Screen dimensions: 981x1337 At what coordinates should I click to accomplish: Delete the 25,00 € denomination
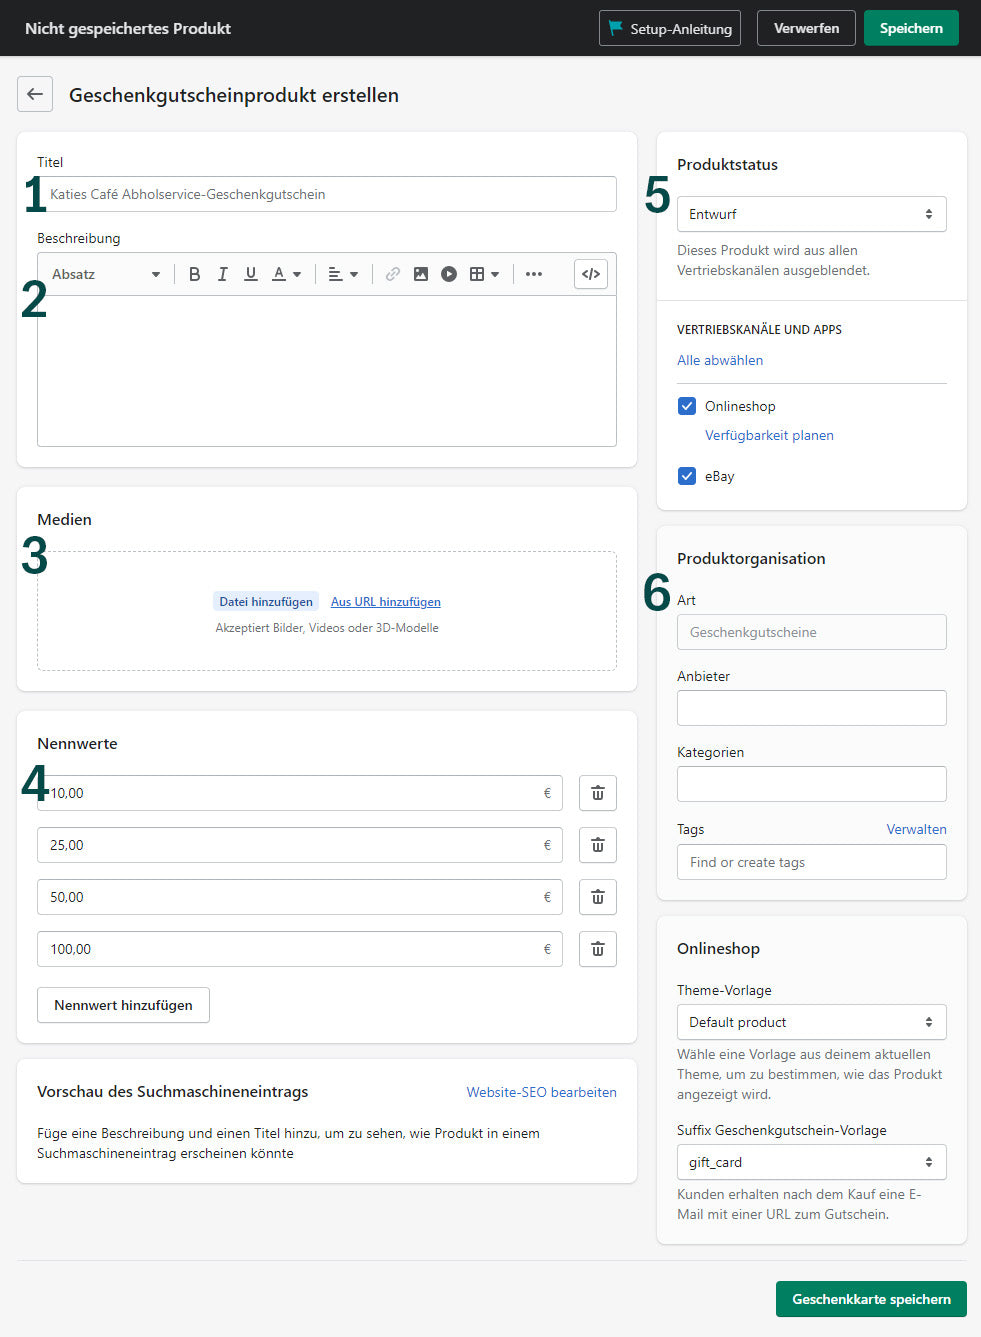[x=597, y=845]
